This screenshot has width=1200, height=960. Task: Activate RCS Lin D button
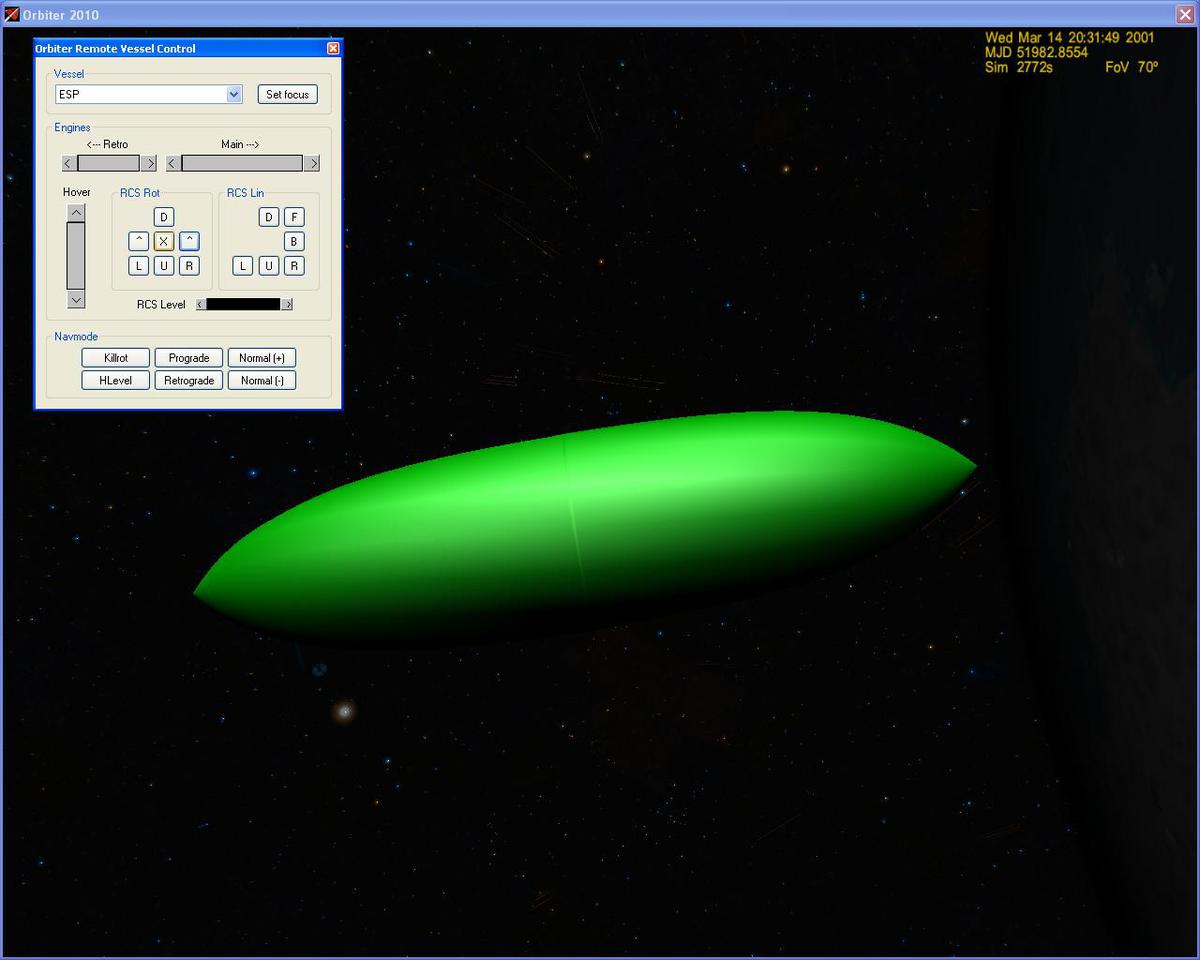tap(268, 217)
